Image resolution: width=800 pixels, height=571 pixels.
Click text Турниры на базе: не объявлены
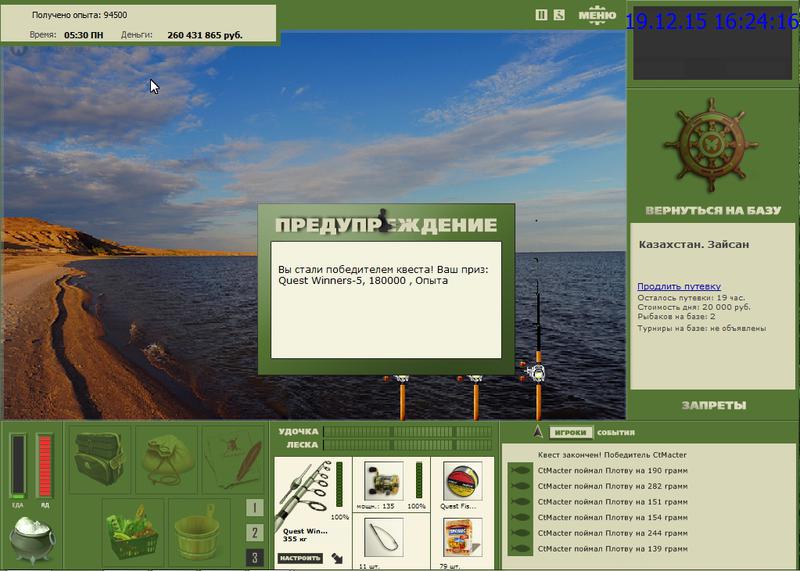pyautogui.click(x=702, y=328)
